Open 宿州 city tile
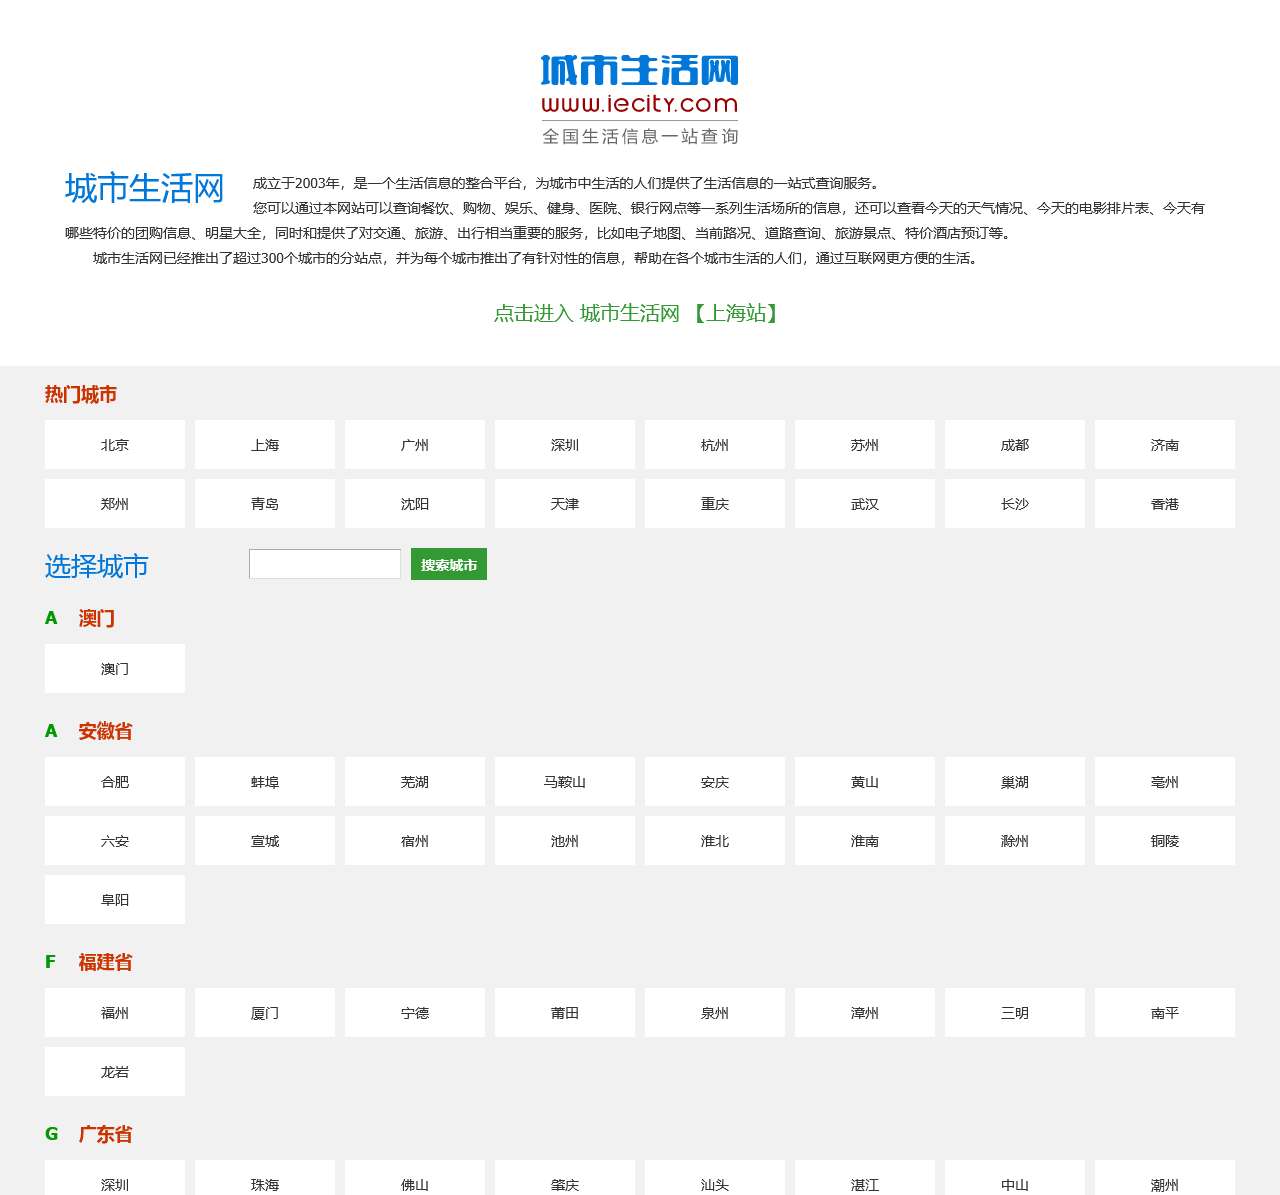The width and height of the screenshot is (1280, 1195). (415, 841)
